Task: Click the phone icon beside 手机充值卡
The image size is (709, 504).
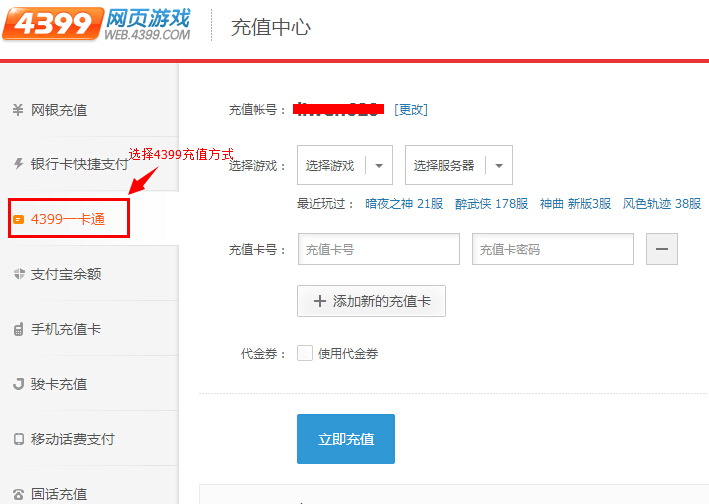Action: coord(18,329)
